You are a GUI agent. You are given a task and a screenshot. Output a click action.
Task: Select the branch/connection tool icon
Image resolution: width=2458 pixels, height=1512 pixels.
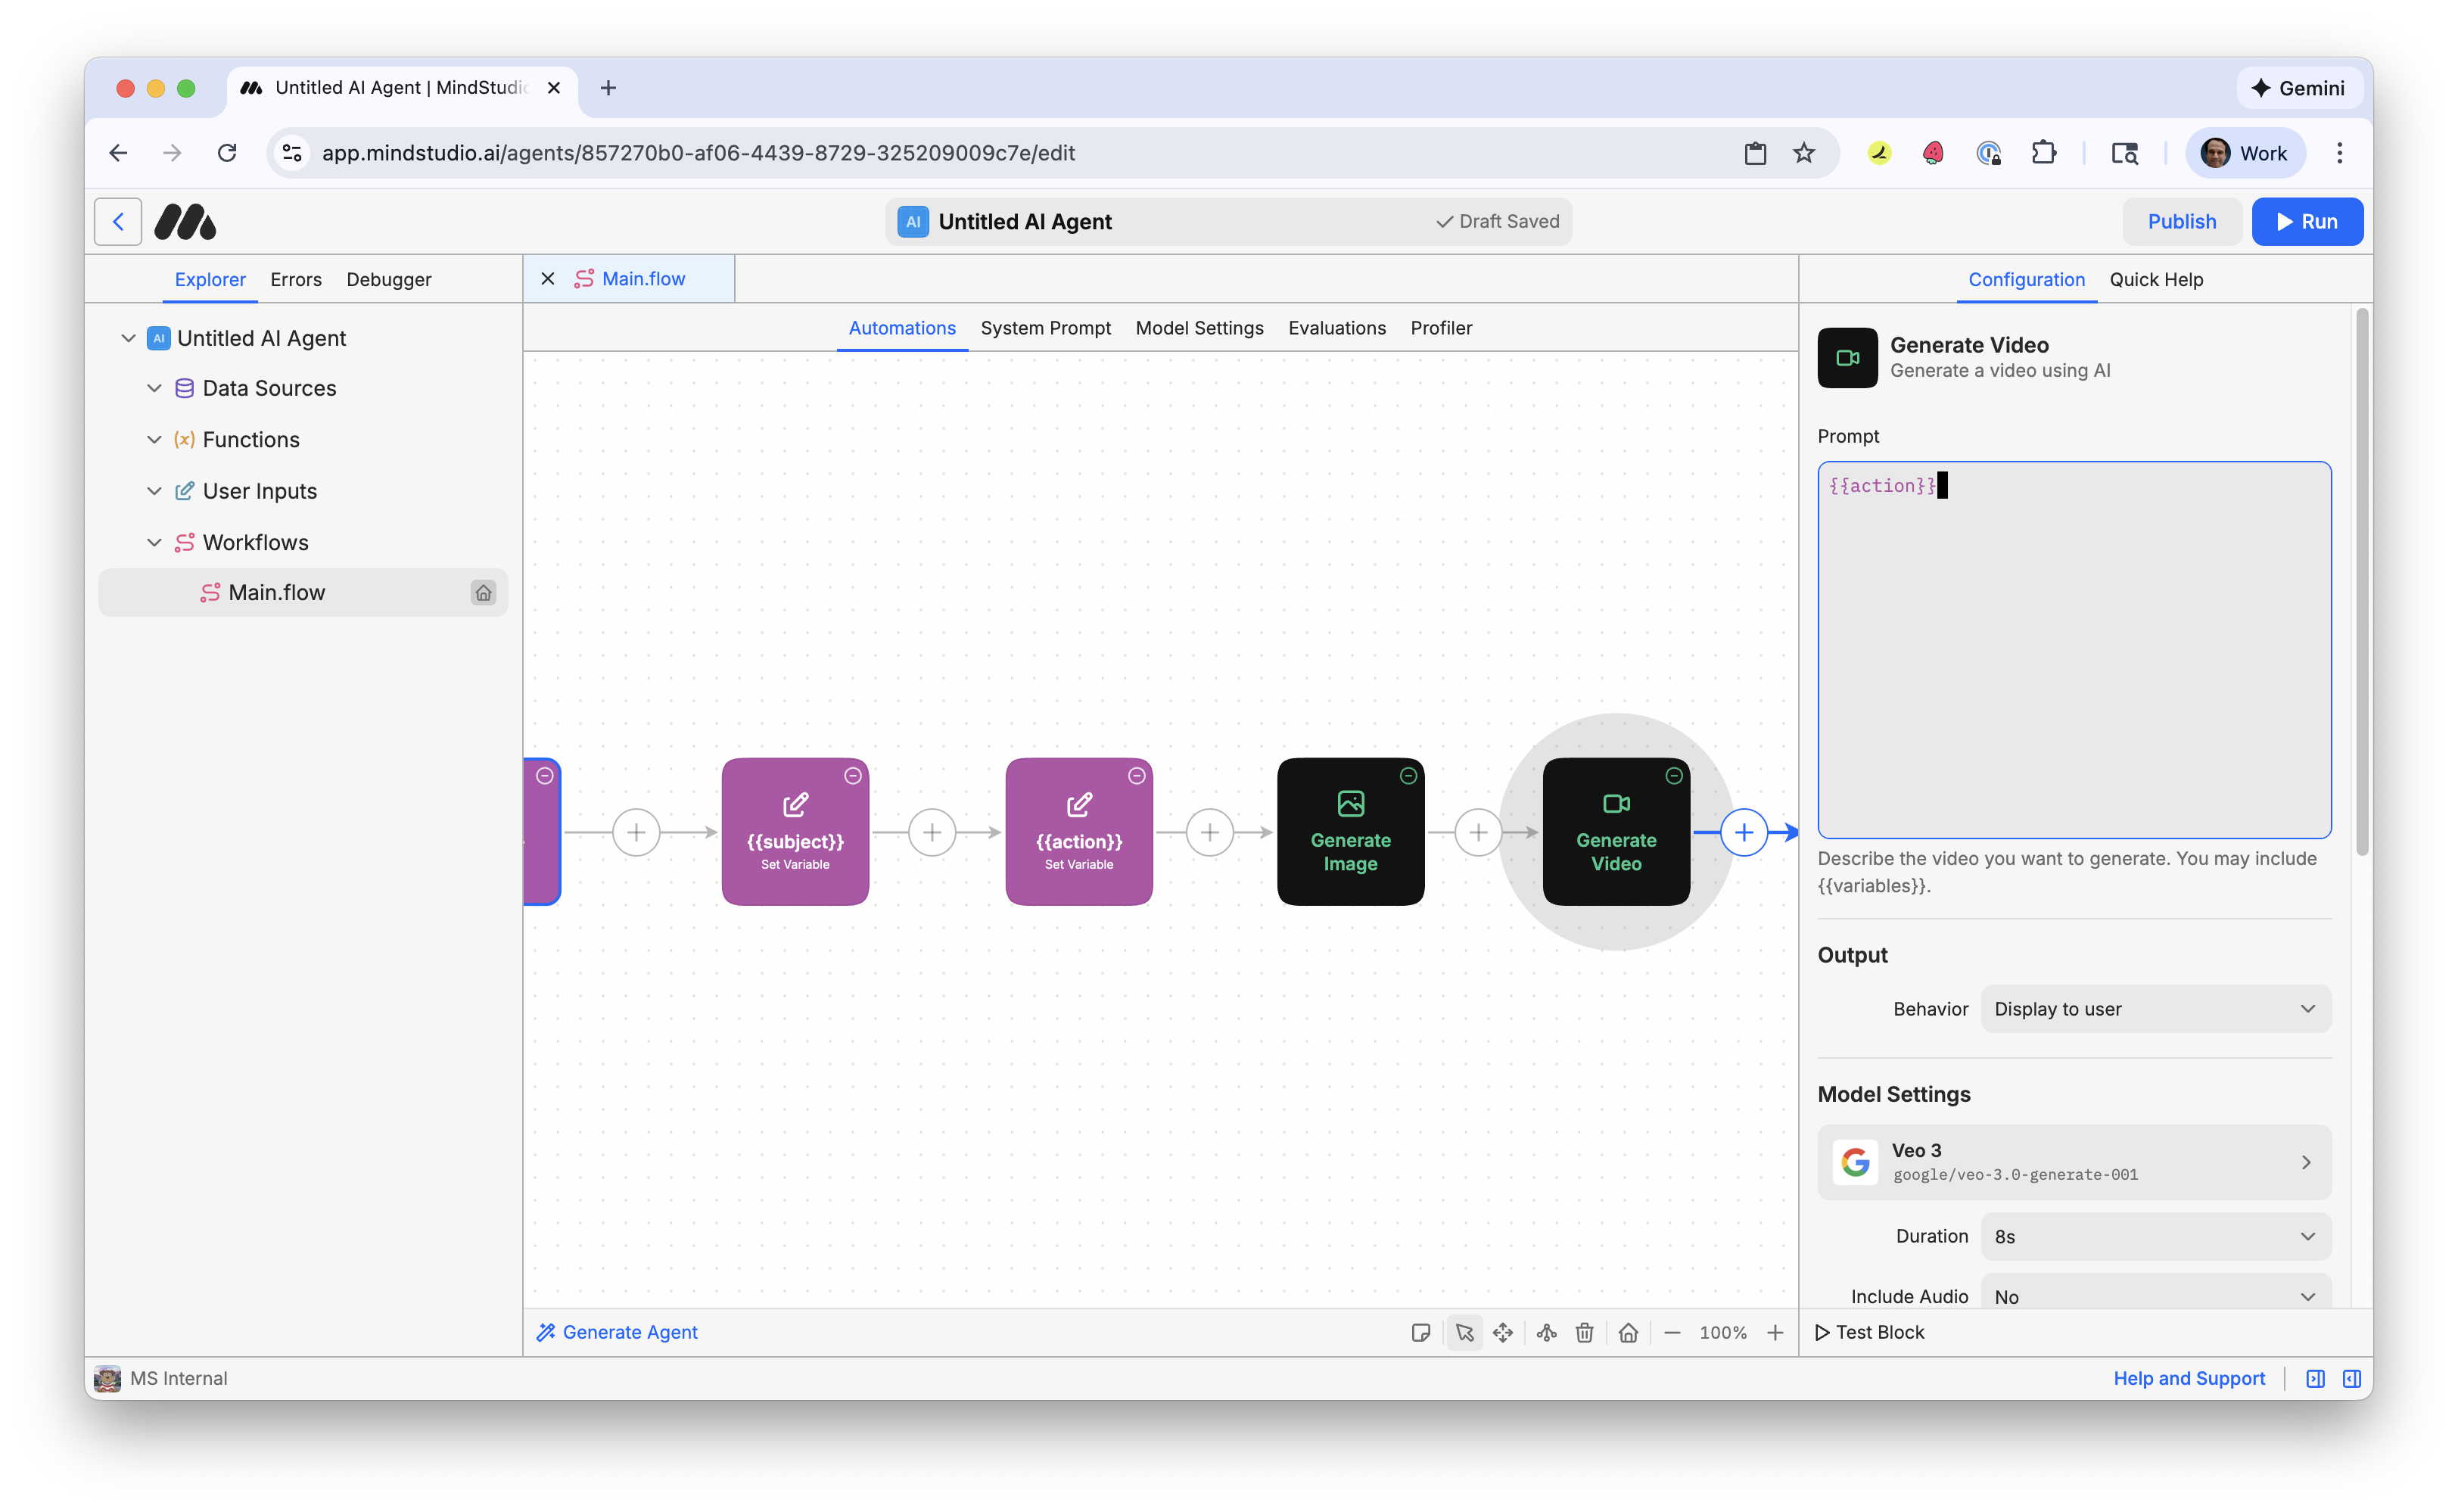coord(1546,1332)
